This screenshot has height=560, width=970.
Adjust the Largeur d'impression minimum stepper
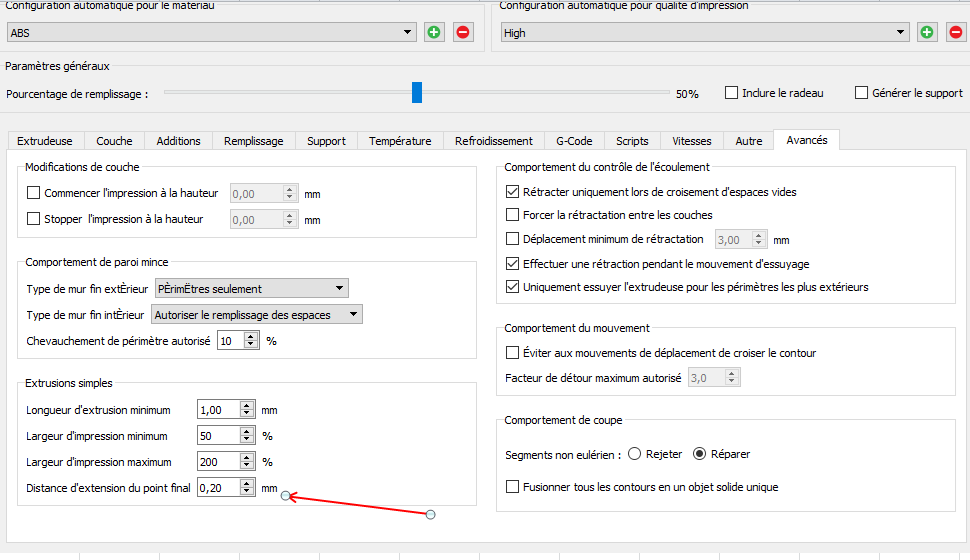(x=247, y=436)
